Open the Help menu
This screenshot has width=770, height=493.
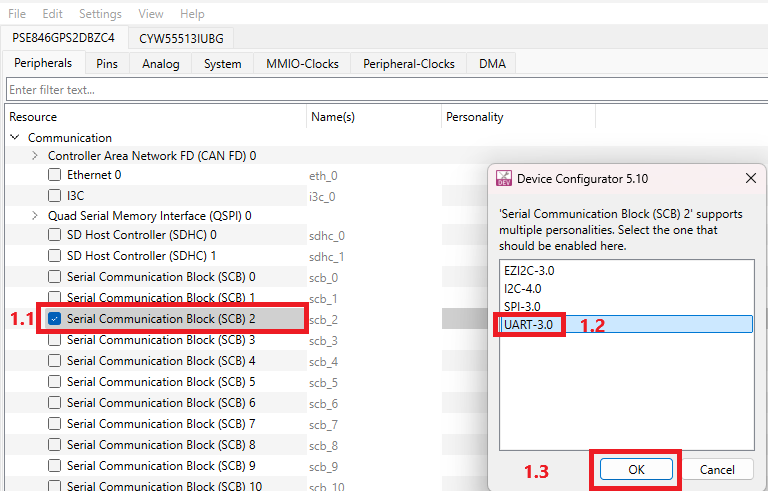tap(192, 14)
